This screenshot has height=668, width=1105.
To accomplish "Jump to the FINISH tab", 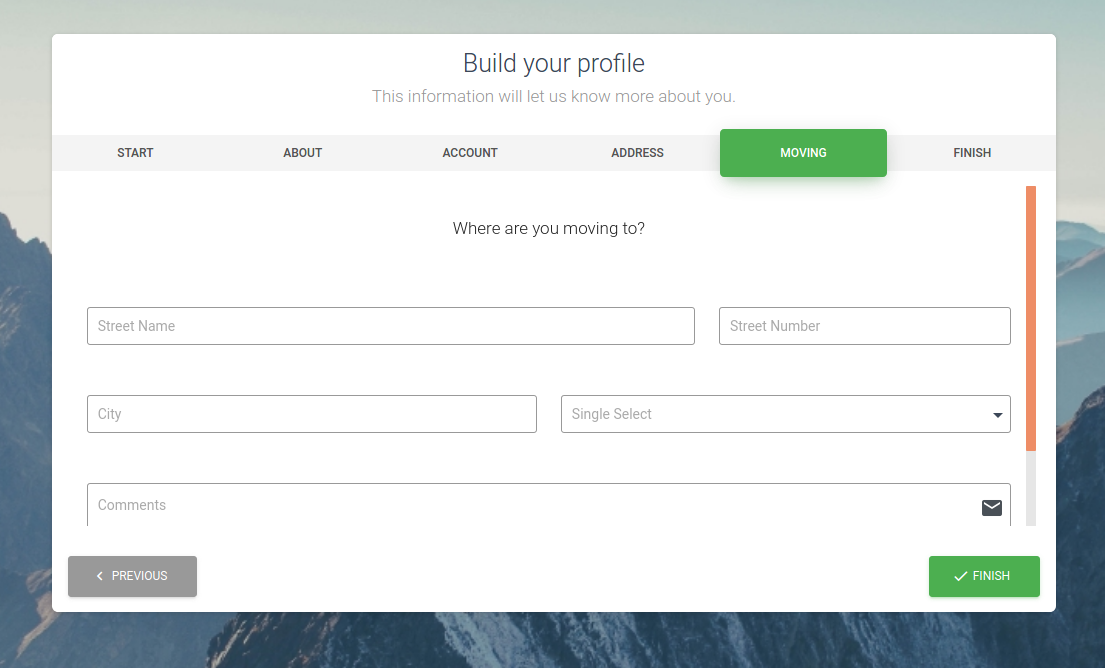I will click(972, 153).
